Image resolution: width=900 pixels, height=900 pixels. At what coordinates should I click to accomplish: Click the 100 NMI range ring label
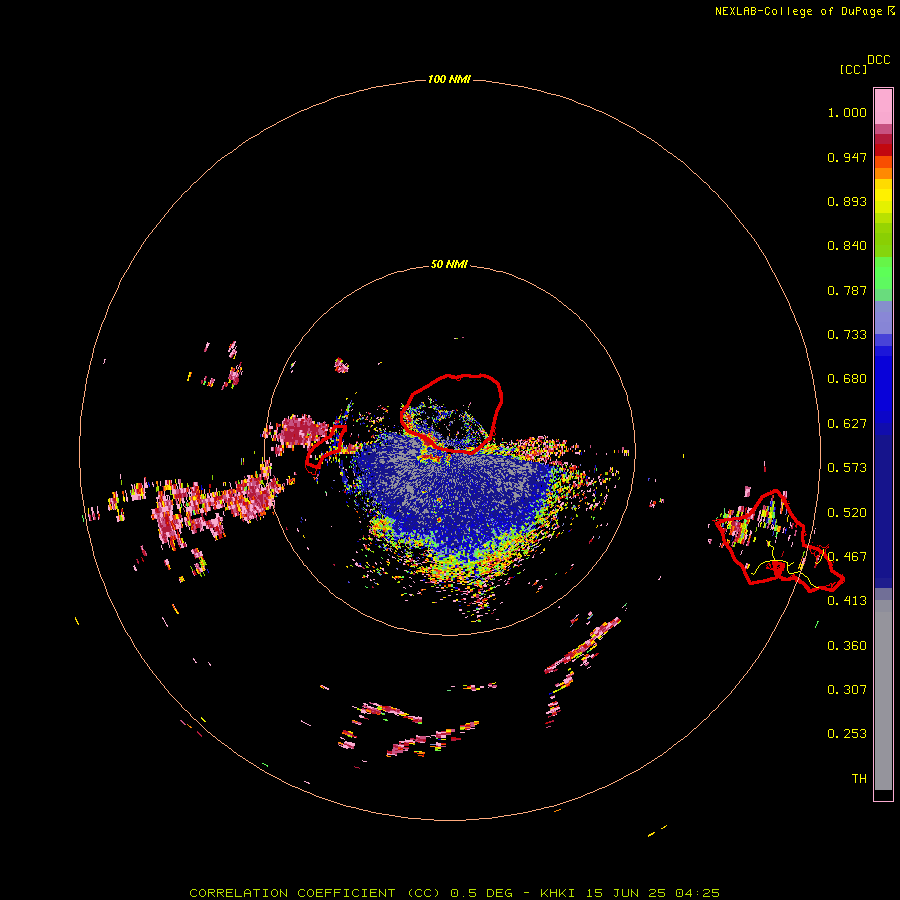pos(449,79)
